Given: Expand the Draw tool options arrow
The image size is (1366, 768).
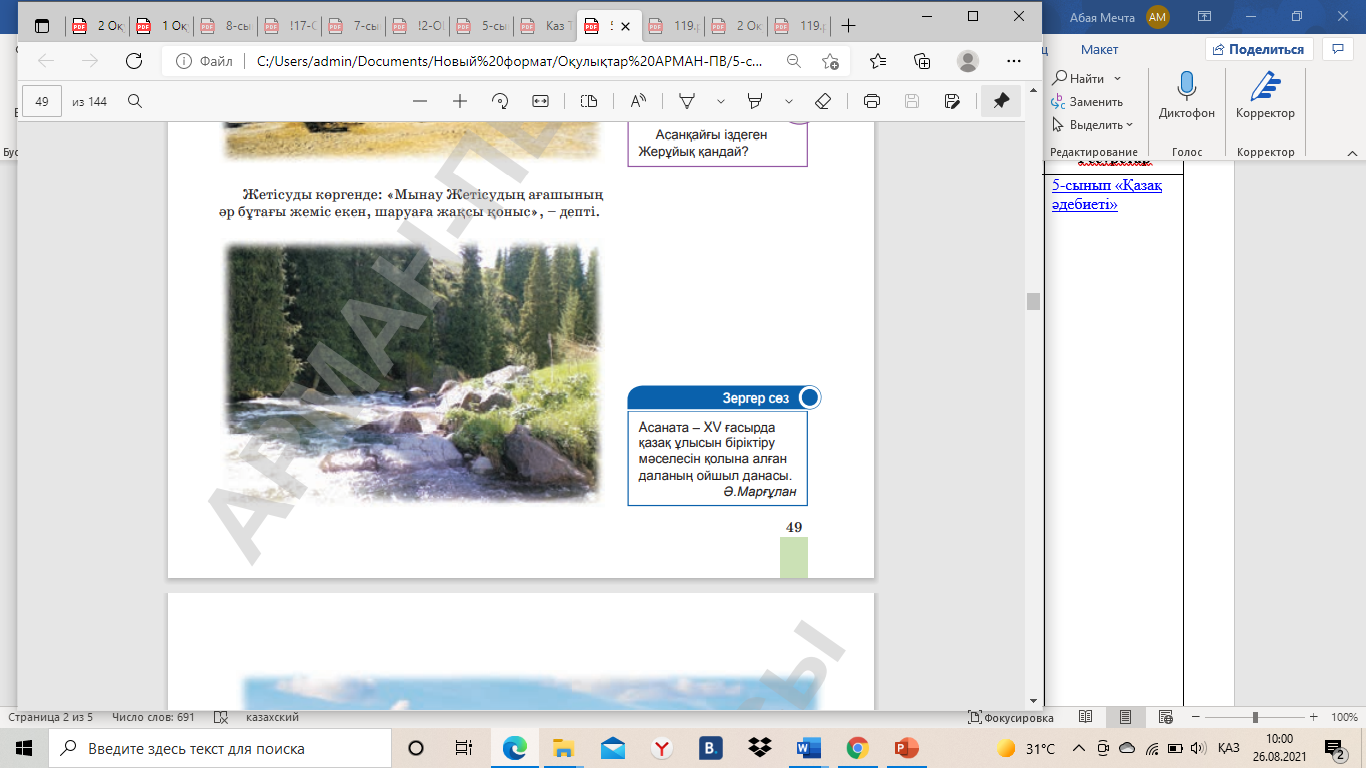Looking at the screenshot, I should click(x=721, y=101).
